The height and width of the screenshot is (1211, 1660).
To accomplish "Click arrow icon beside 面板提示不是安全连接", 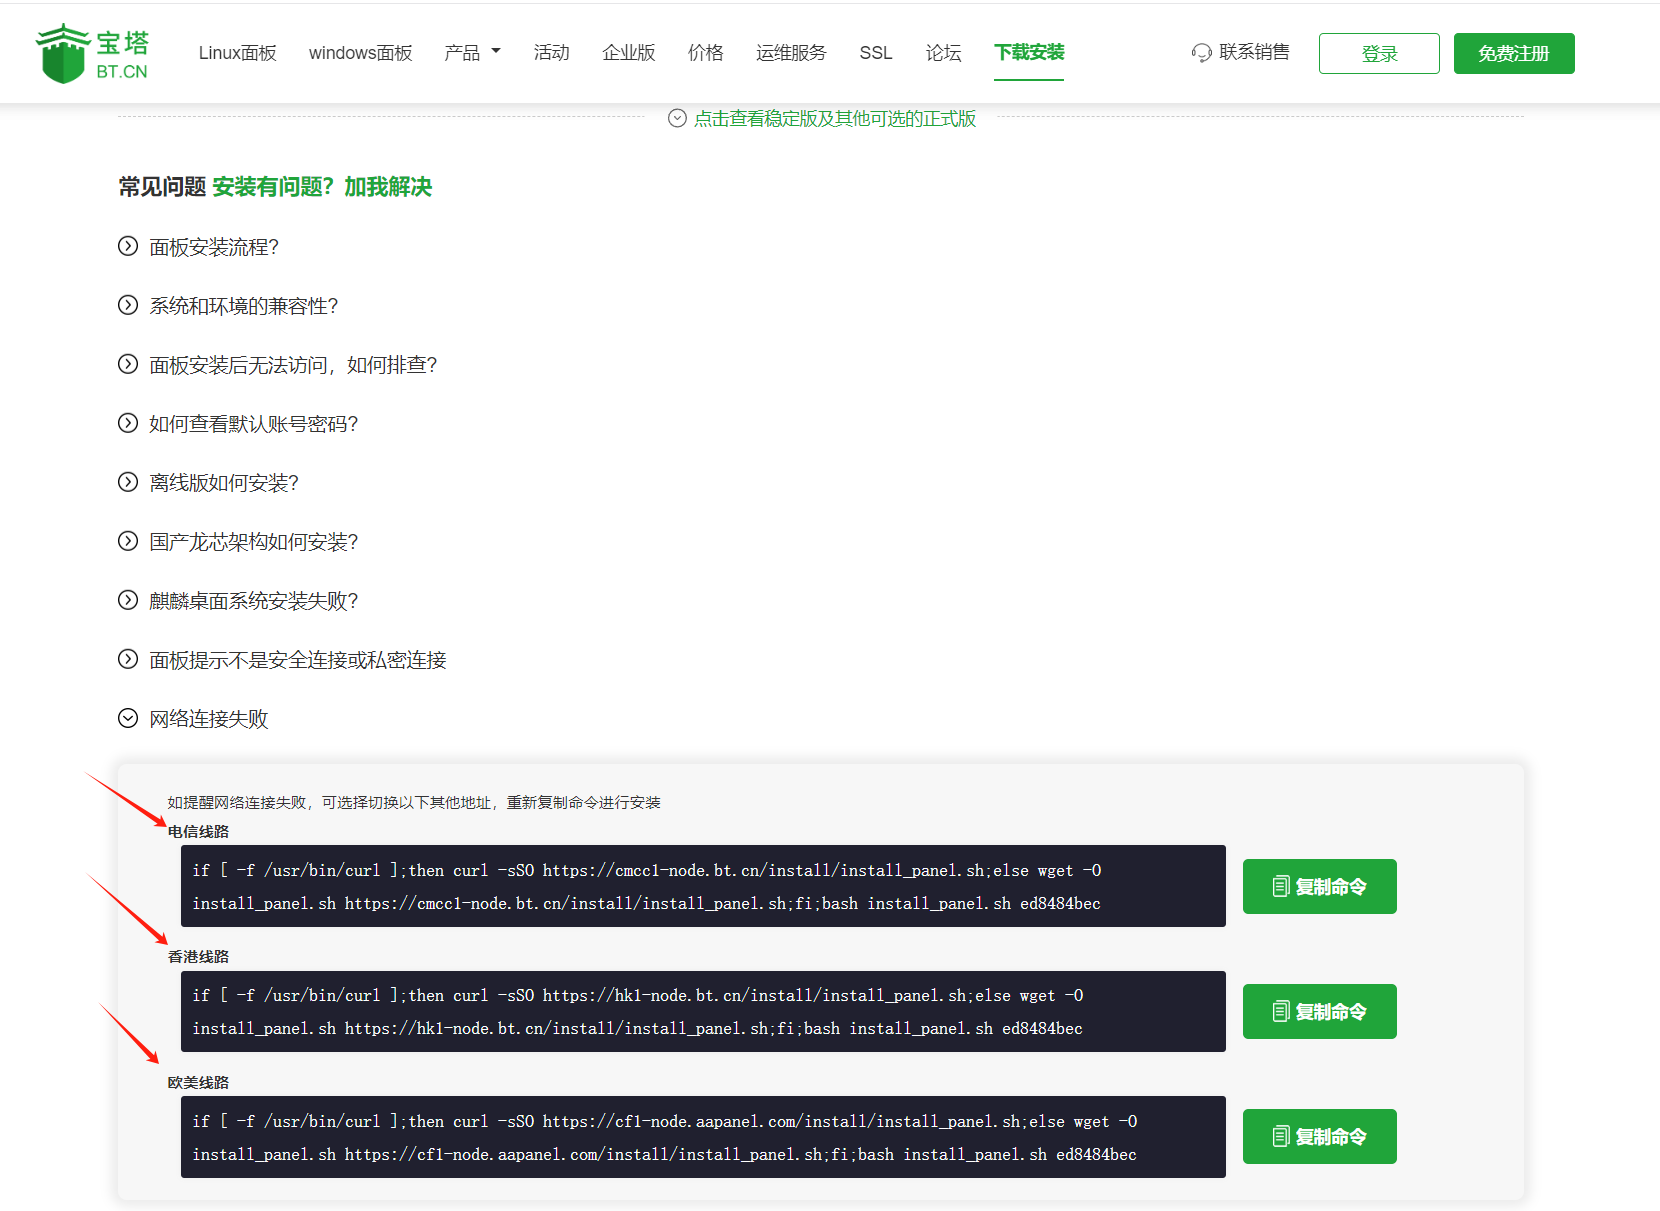I will pyautogui.click(x=128, y=659).
